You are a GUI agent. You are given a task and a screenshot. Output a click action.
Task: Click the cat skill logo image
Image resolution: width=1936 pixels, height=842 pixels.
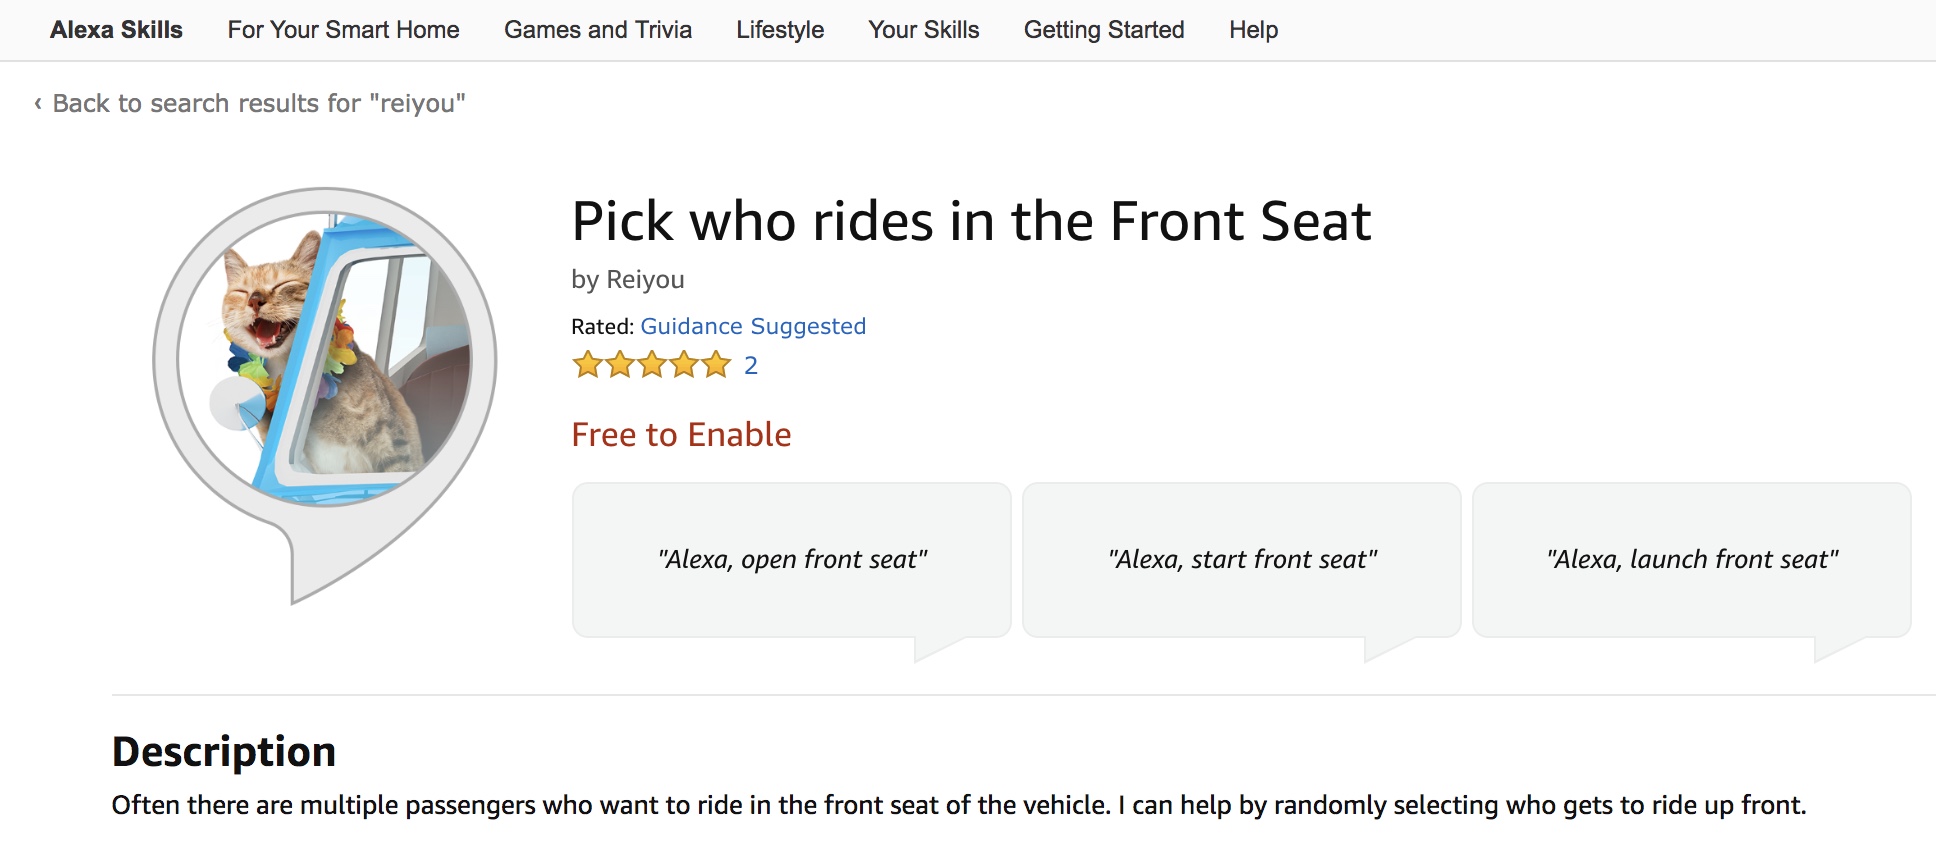(325, 360)
